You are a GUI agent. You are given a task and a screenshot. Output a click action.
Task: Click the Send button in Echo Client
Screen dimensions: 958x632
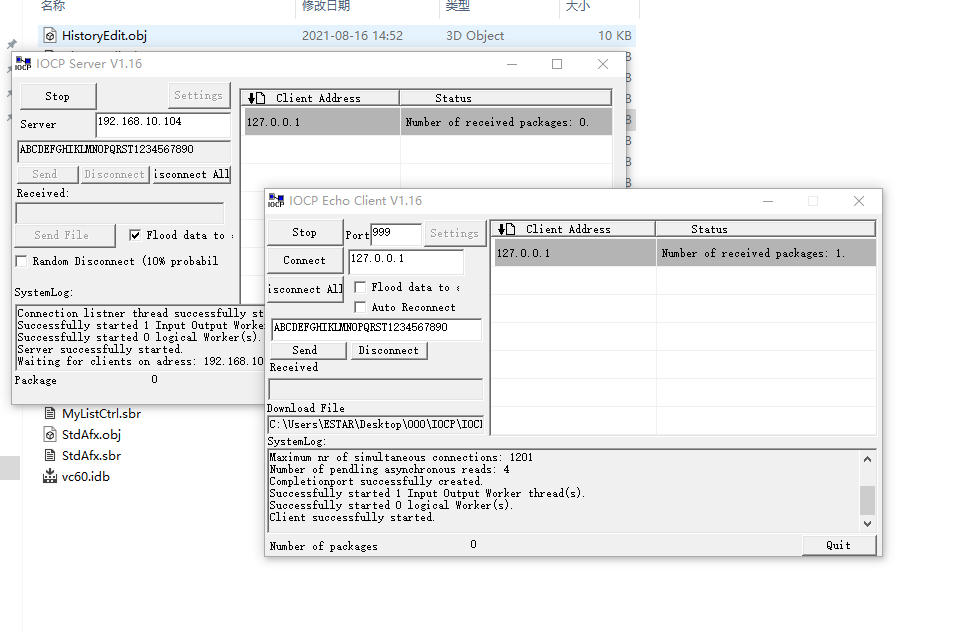pos(308,350)
